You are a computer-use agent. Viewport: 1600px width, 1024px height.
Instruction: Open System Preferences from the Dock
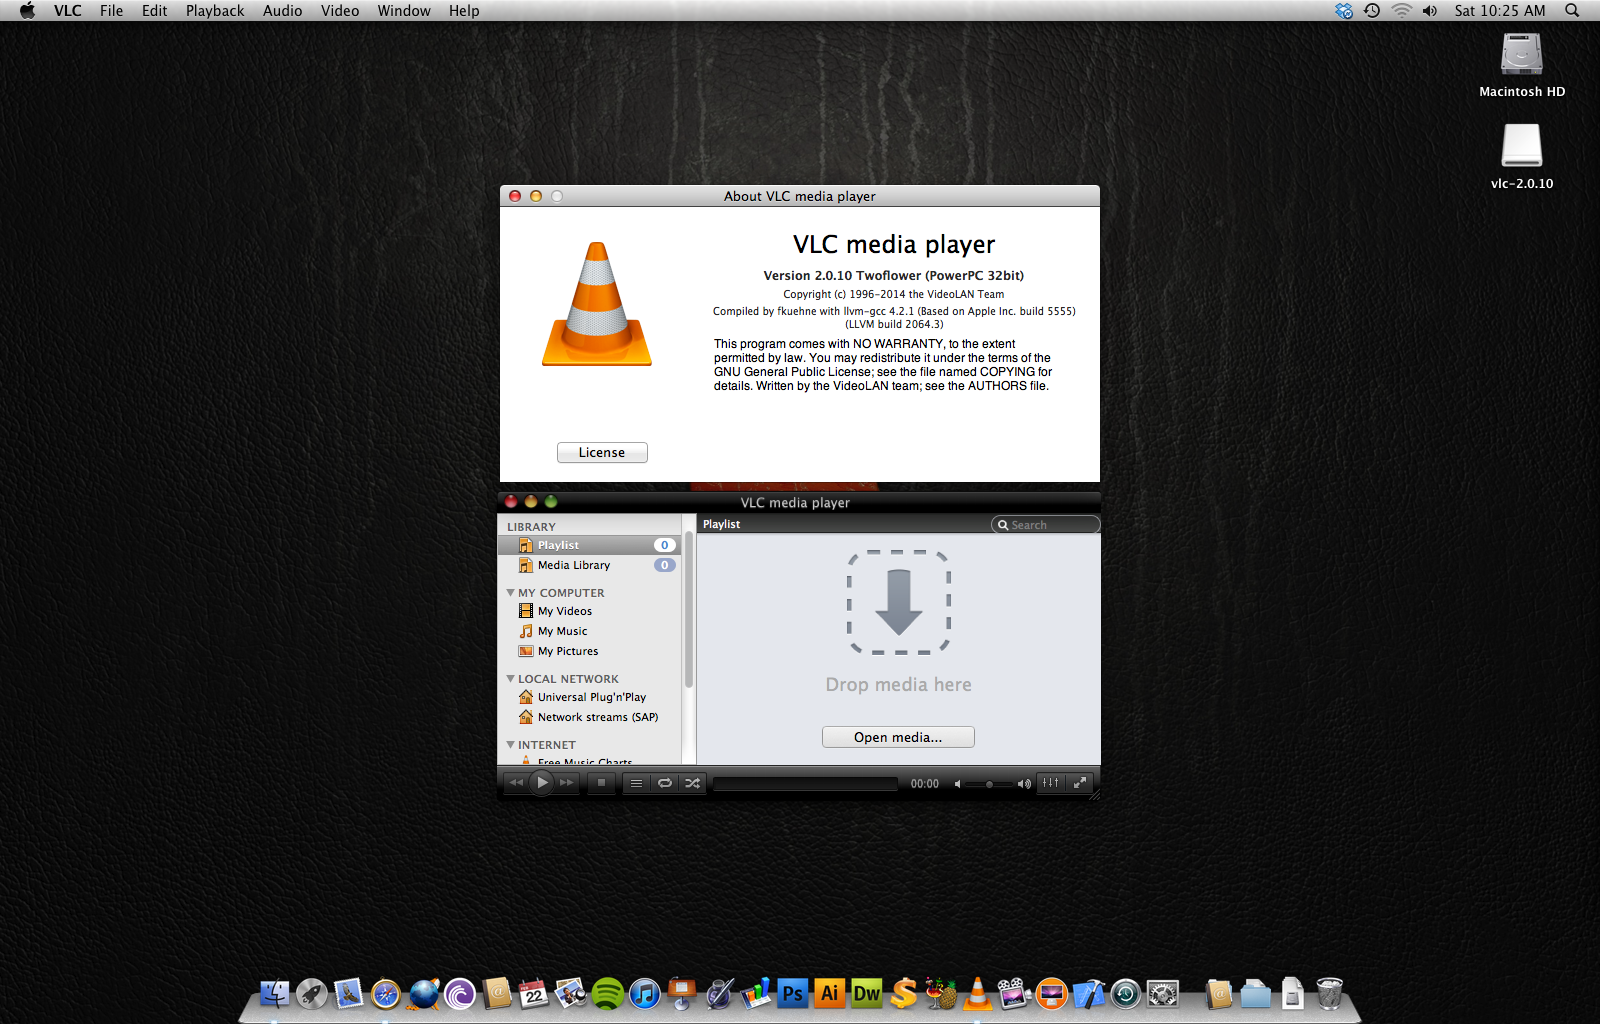1163,993
